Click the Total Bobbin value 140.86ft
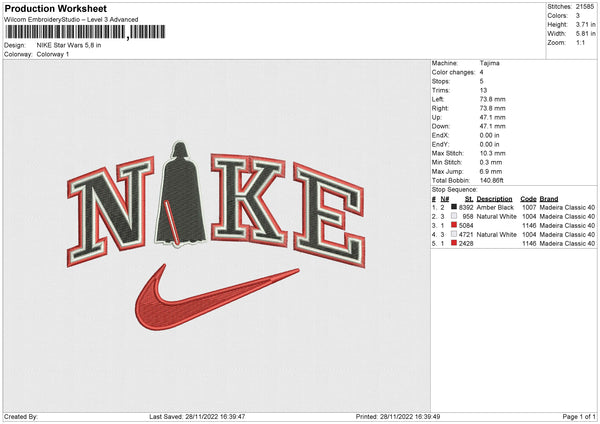This screenshot has height=424, width=600. tap(494, 179)
